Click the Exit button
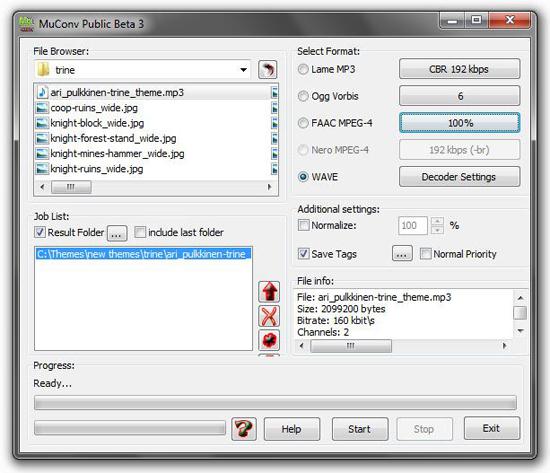Viewport: 550px width, 473px height. tap(492, 428)
